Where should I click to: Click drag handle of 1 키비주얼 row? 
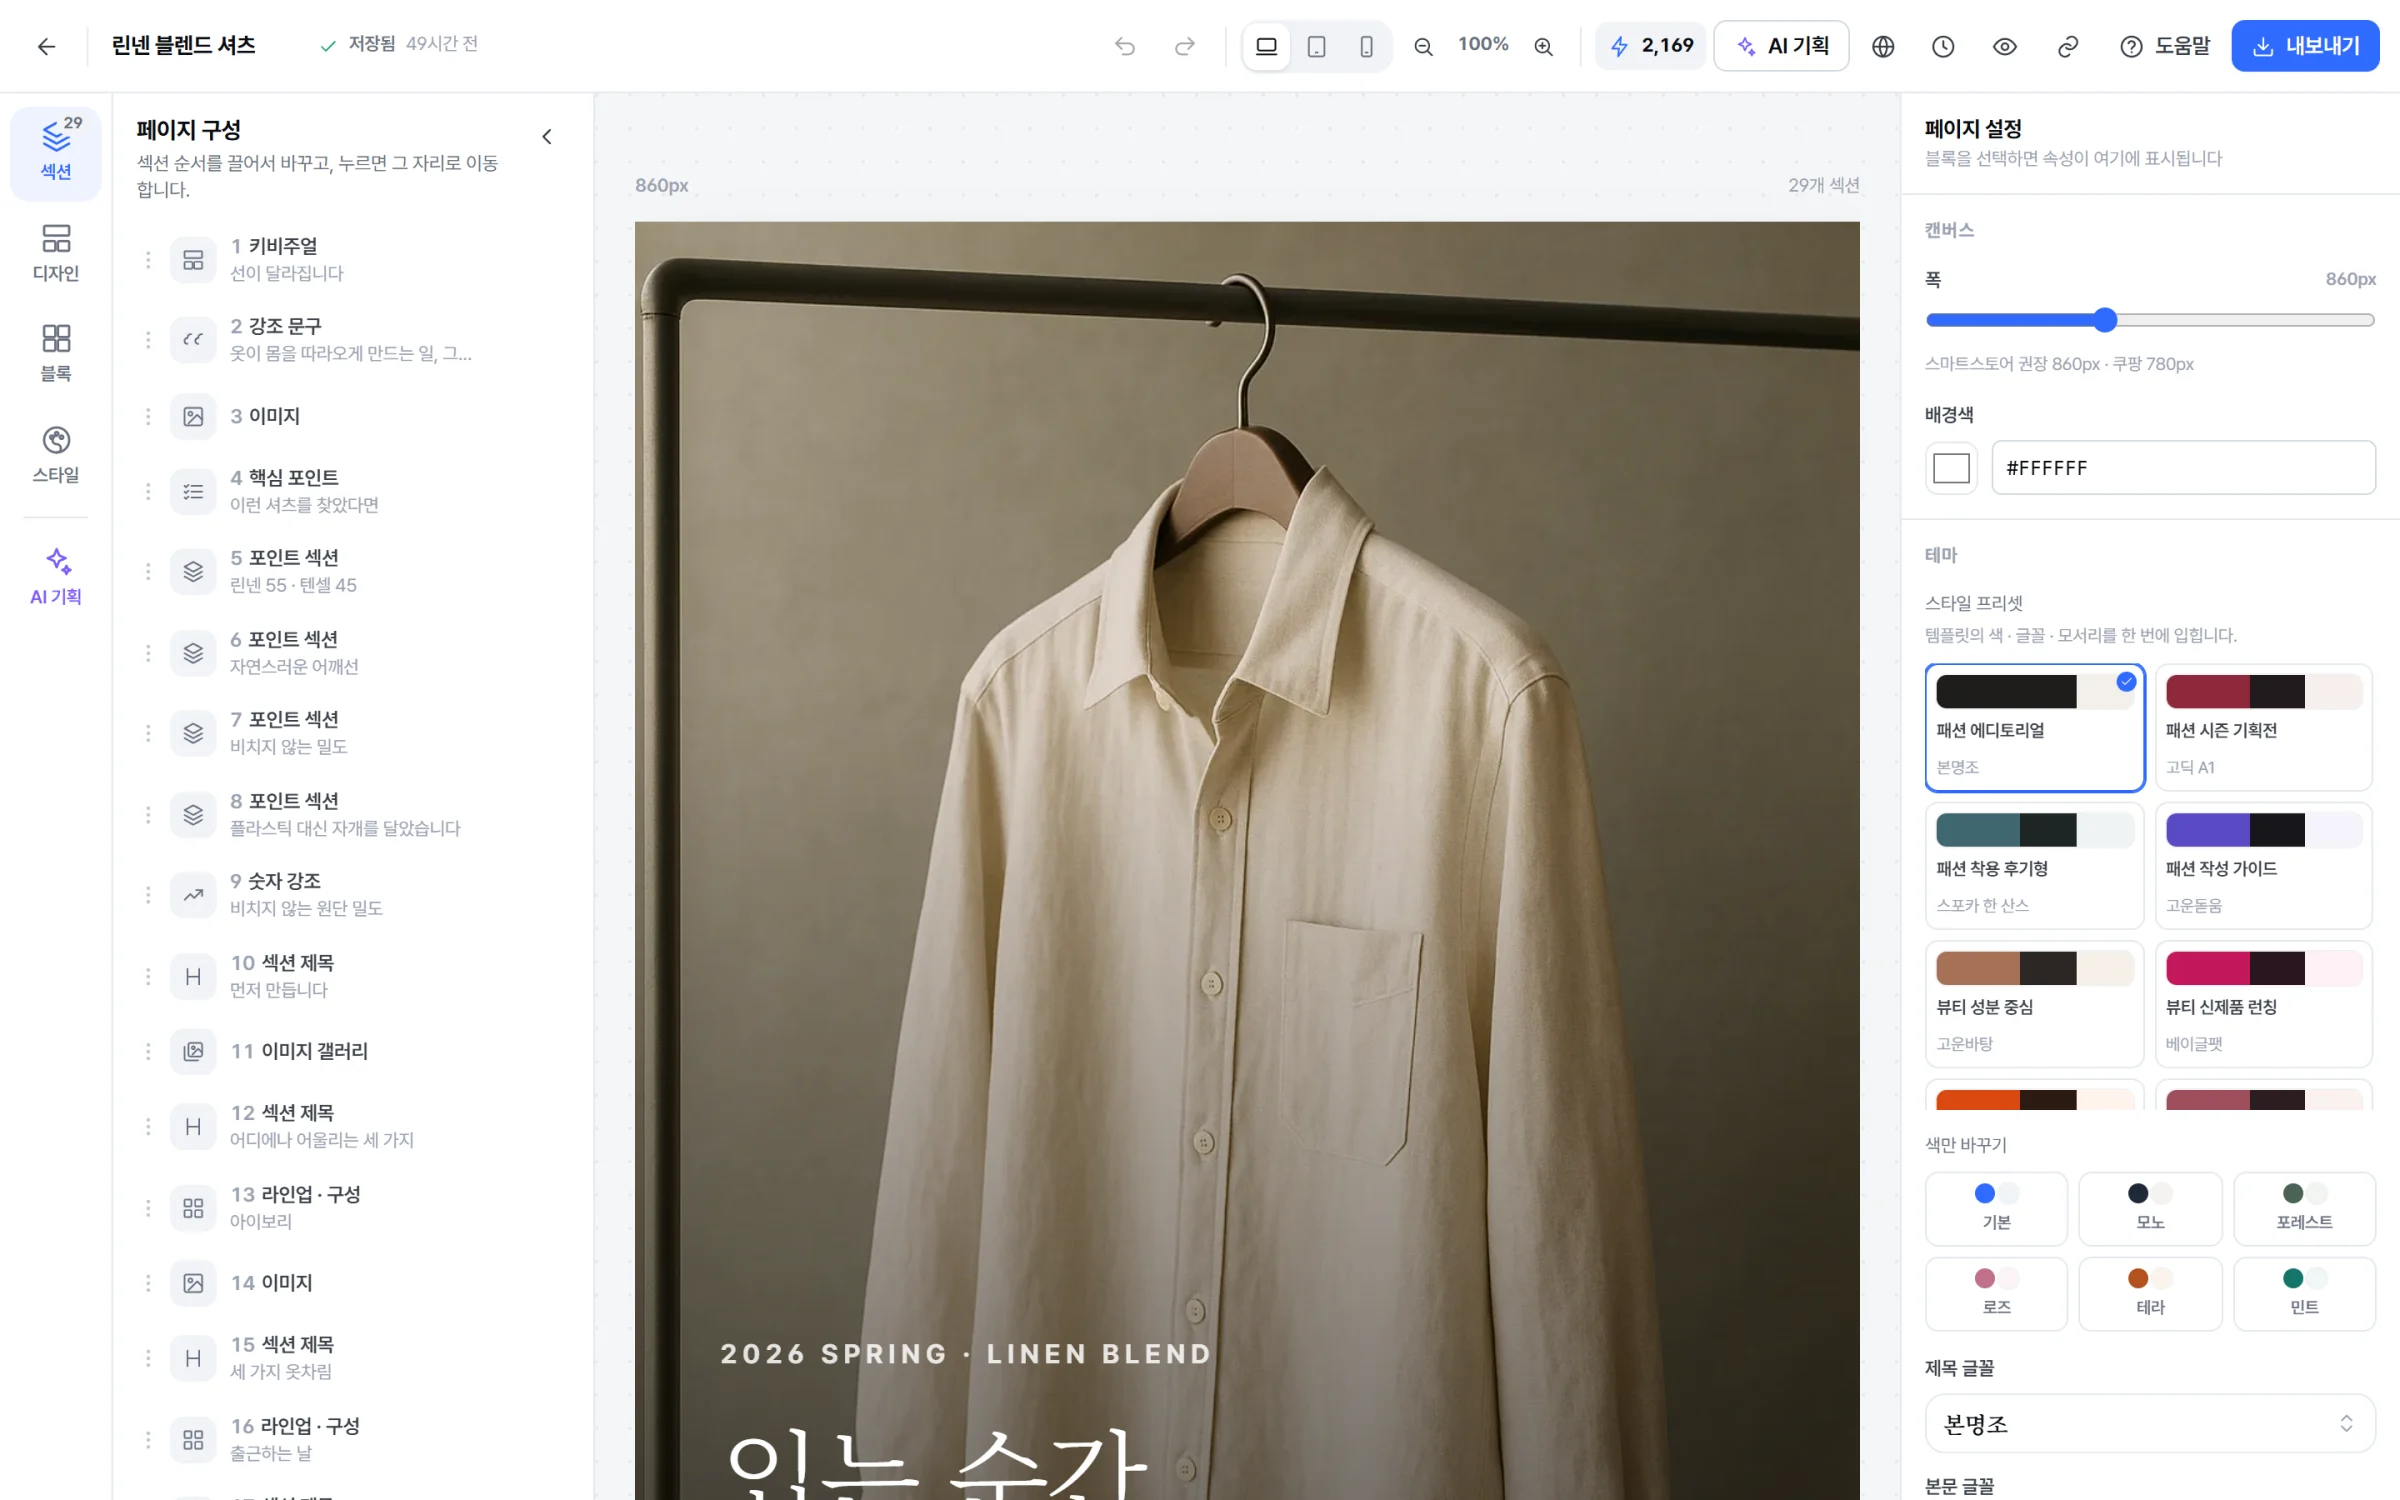[x=148, y=259]
